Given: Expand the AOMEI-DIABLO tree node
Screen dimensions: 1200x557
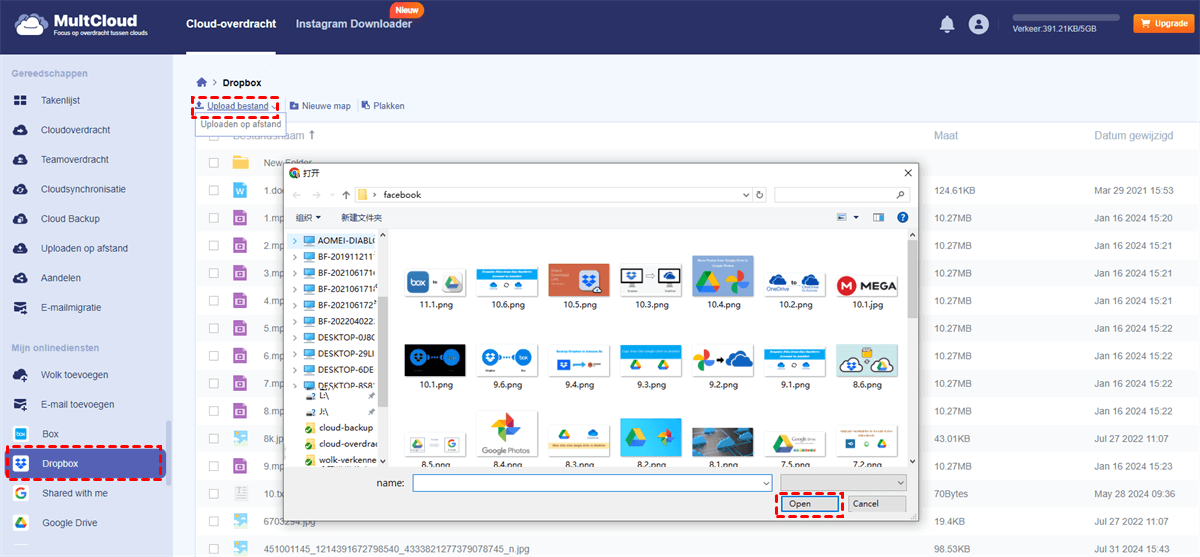Looking at the screenshot, I should (x=294, y=241).
